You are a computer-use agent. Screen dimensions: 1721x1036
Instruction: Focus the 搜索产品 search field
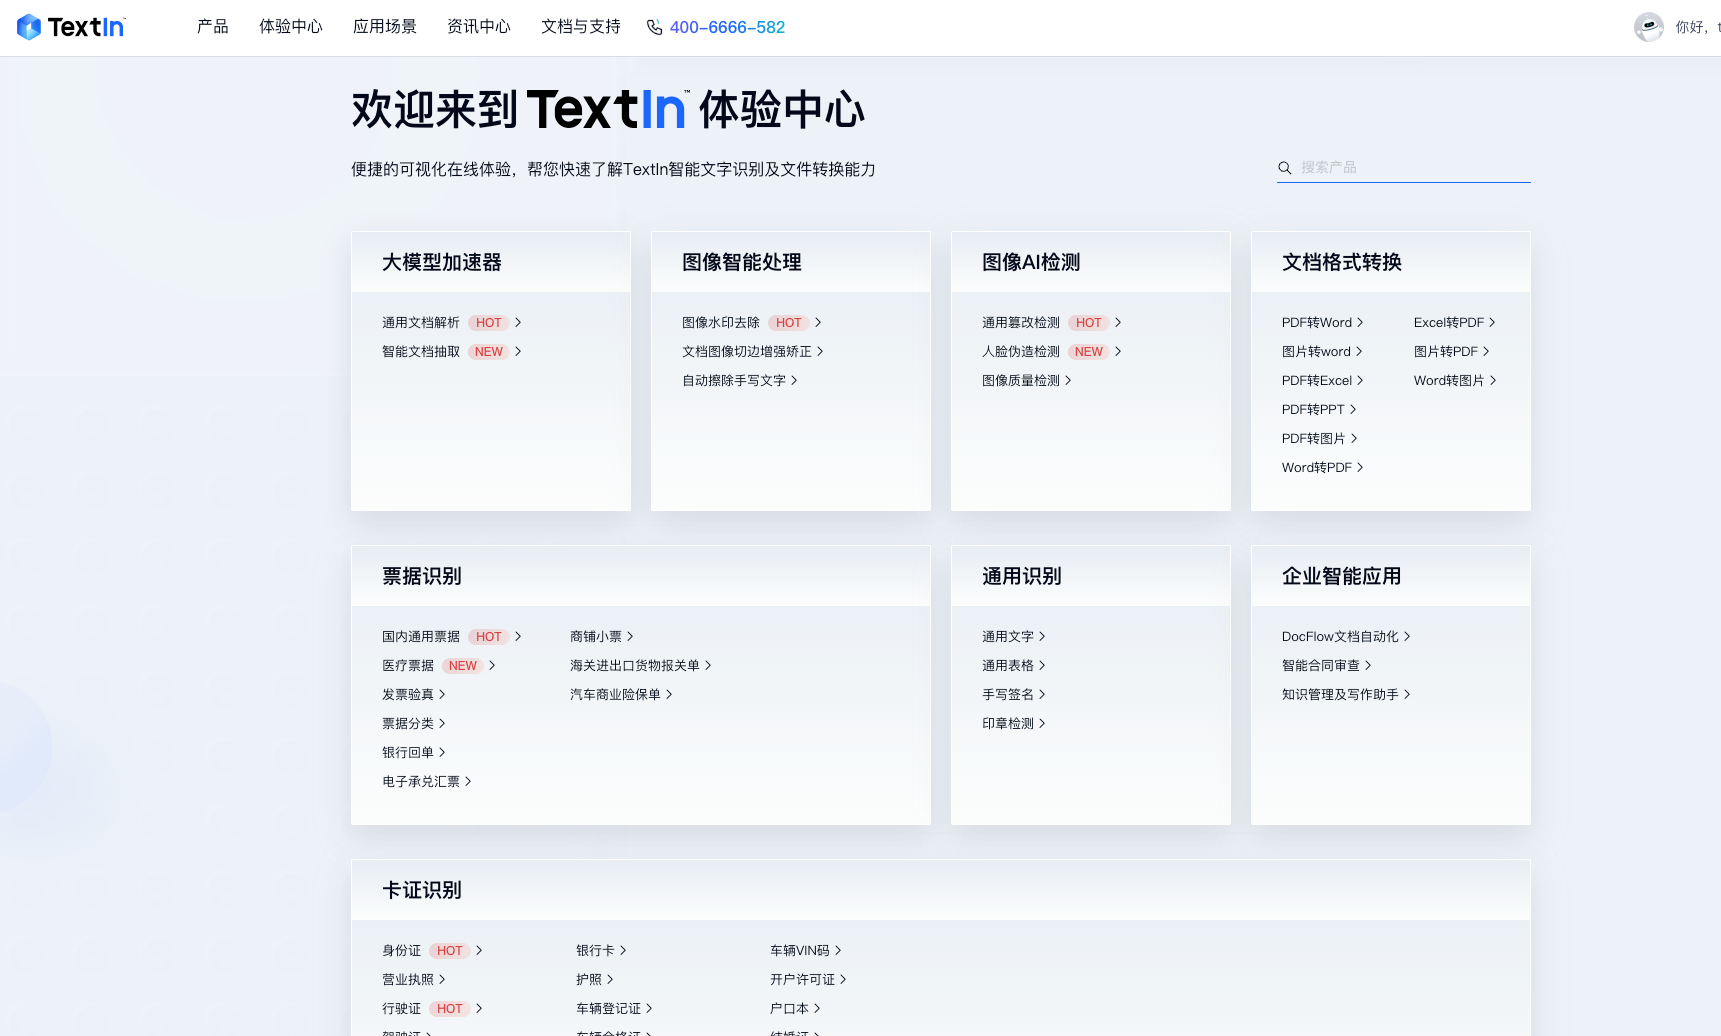(1403, 168)
